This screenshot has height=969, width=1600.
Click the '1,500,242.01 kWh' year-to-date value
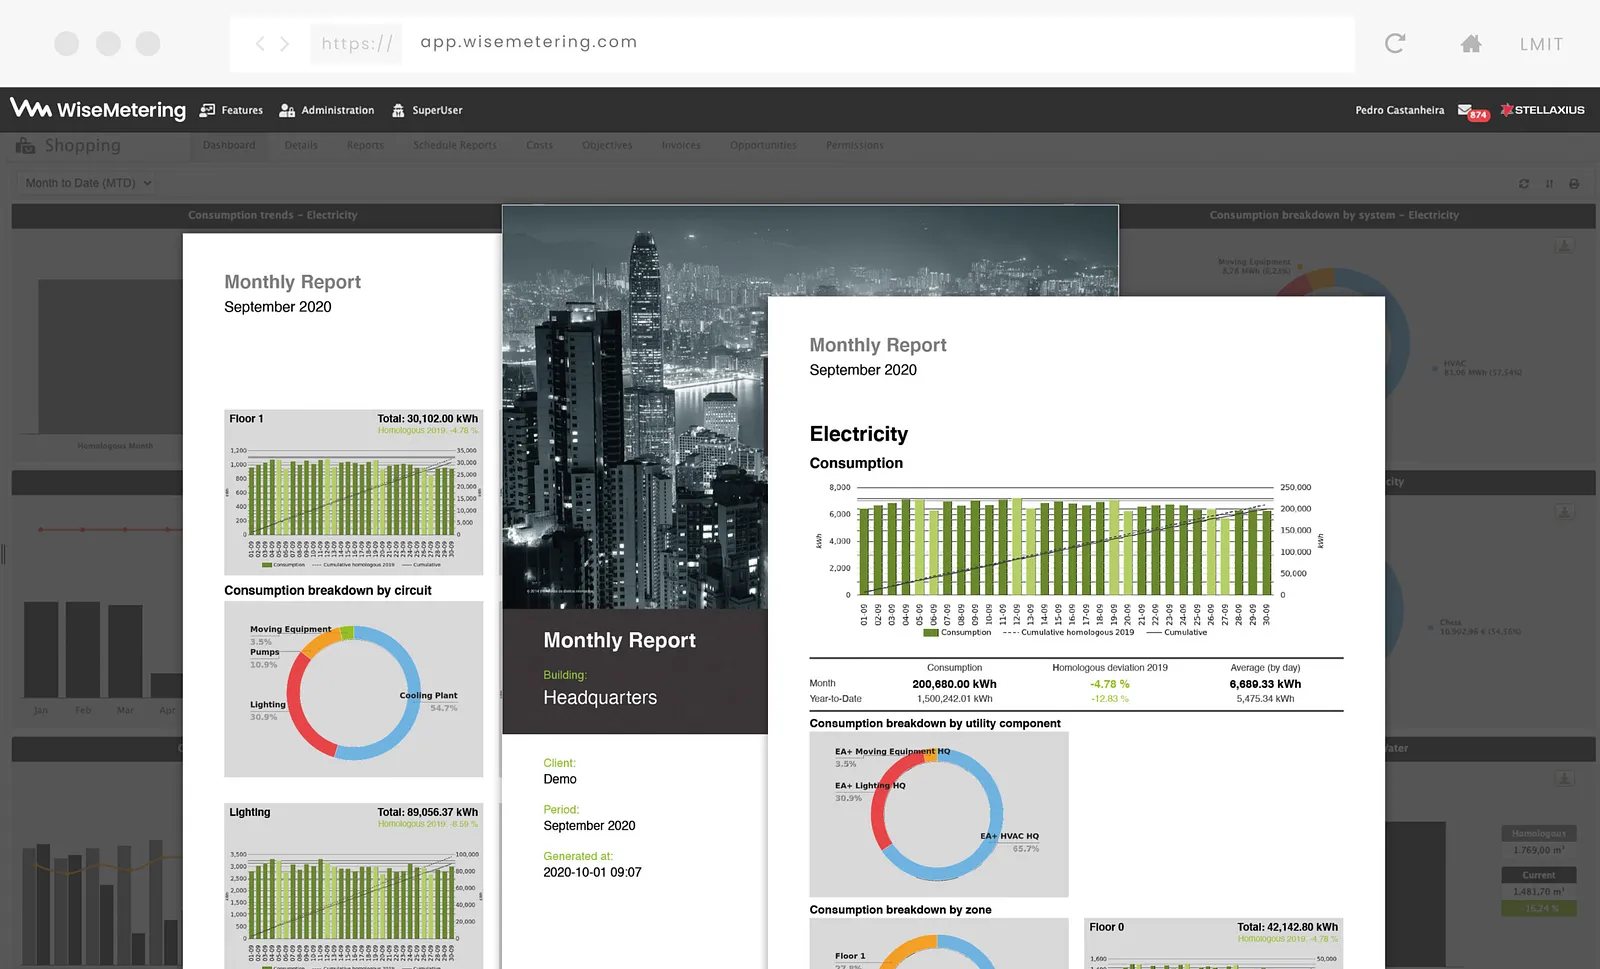coord(954,699)
